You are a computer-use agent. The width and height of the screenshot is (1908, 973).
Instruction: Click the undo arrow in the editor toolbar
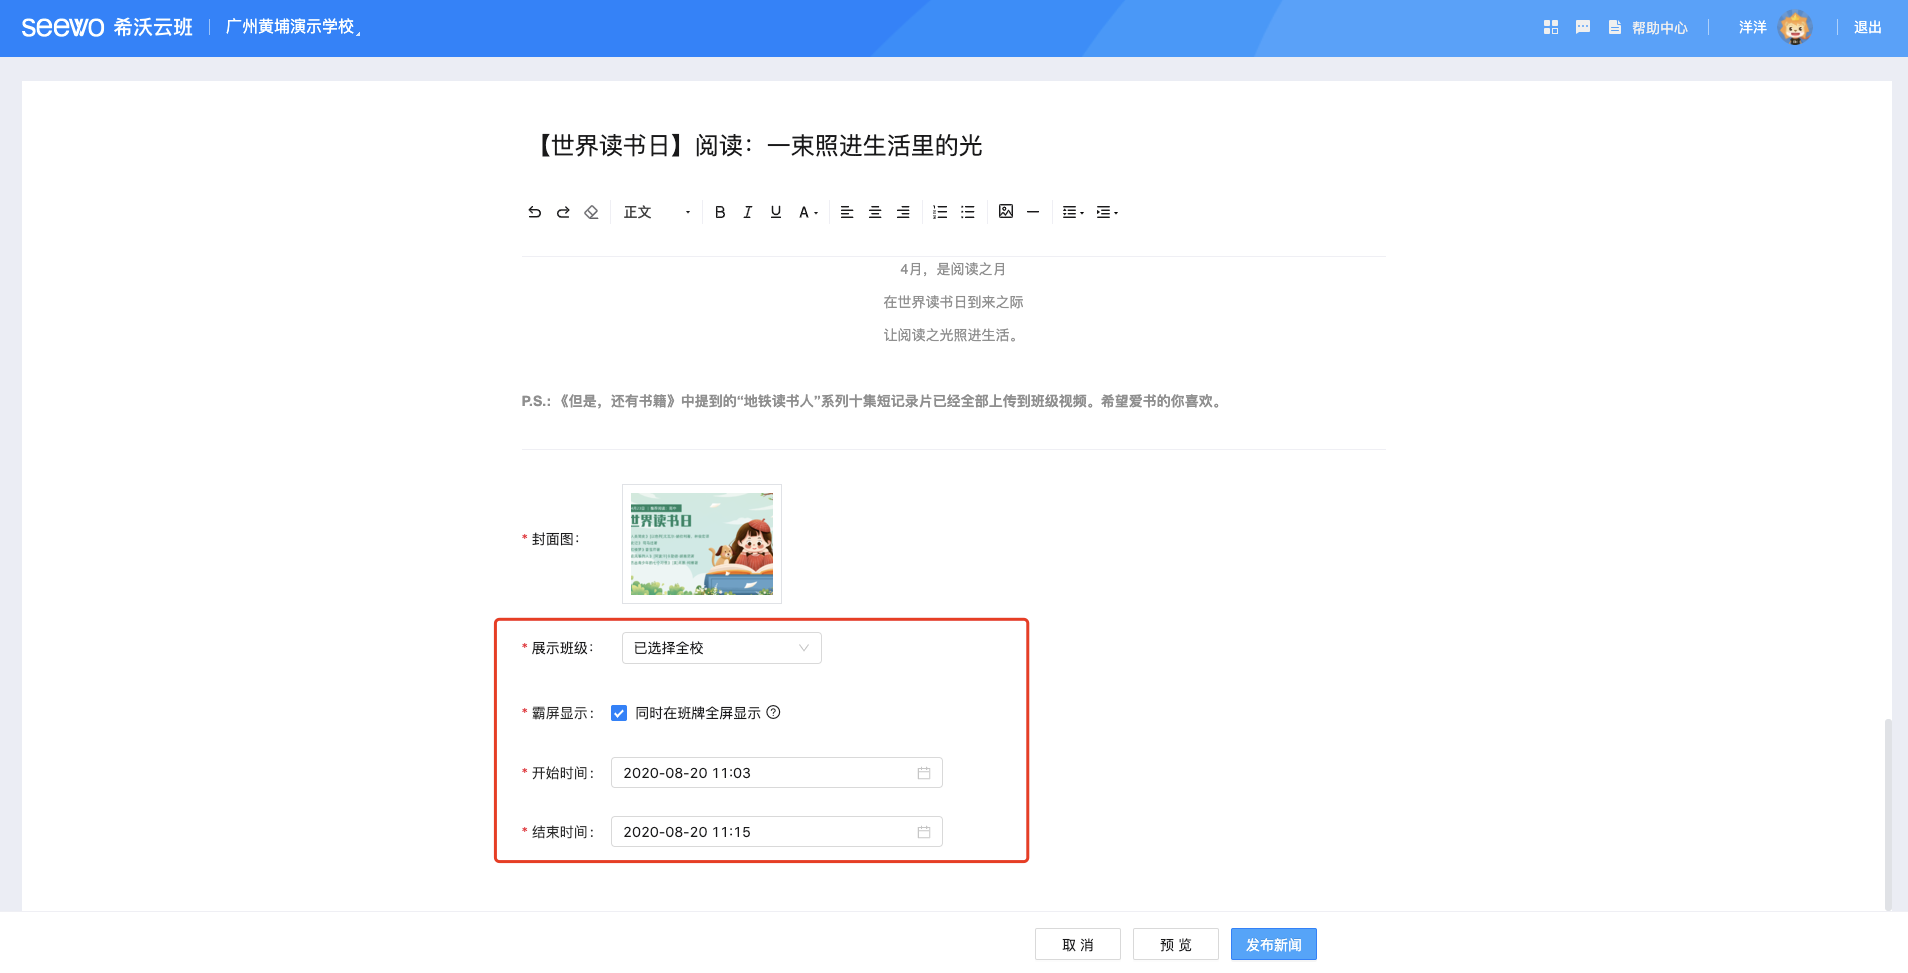pos(534,212)
